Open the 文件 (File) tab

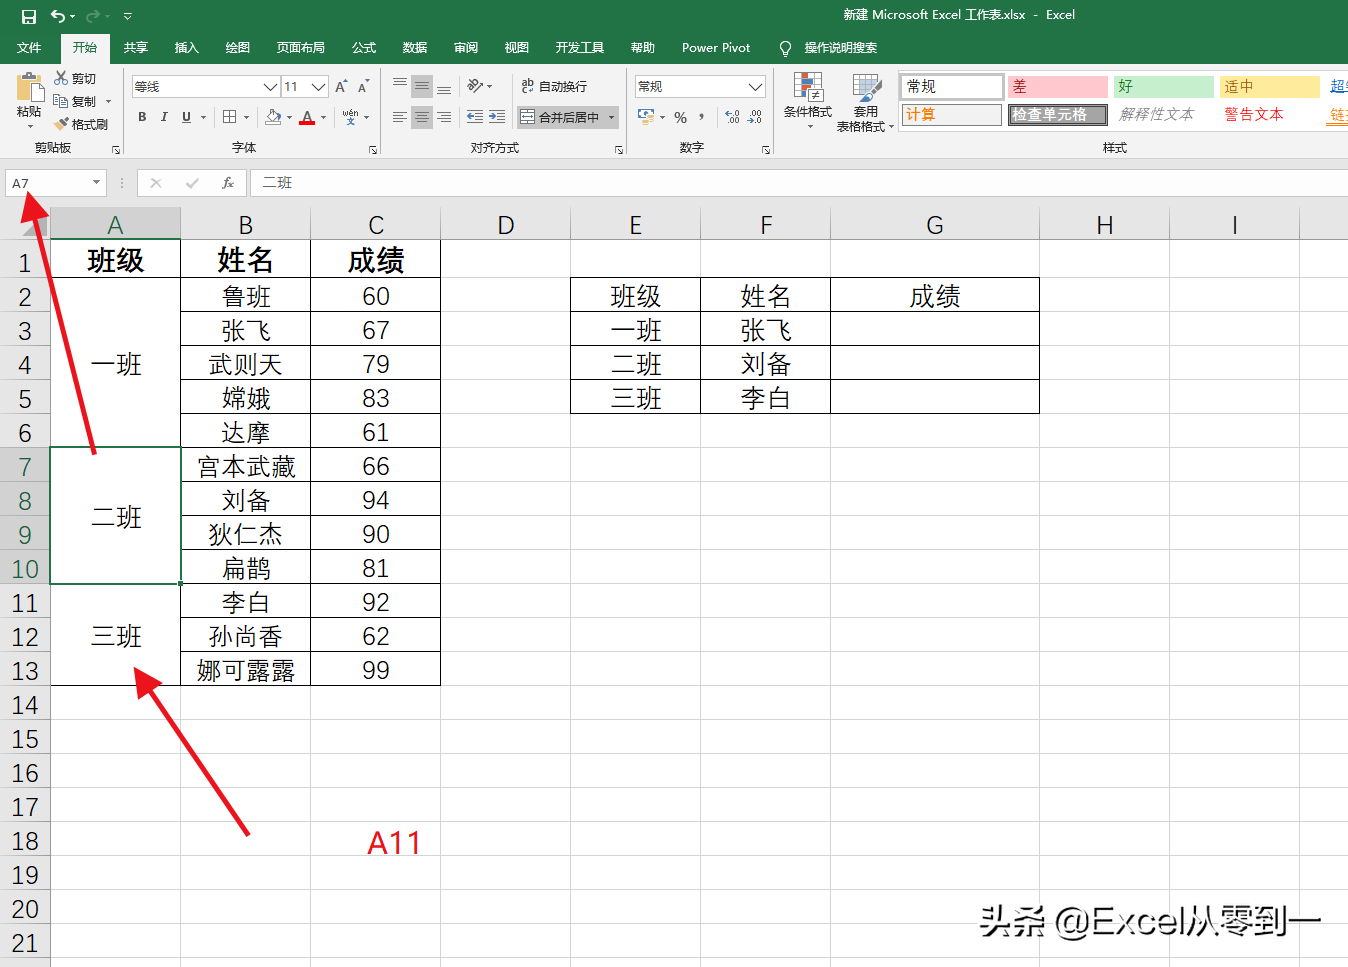click(x=29, y=48)
